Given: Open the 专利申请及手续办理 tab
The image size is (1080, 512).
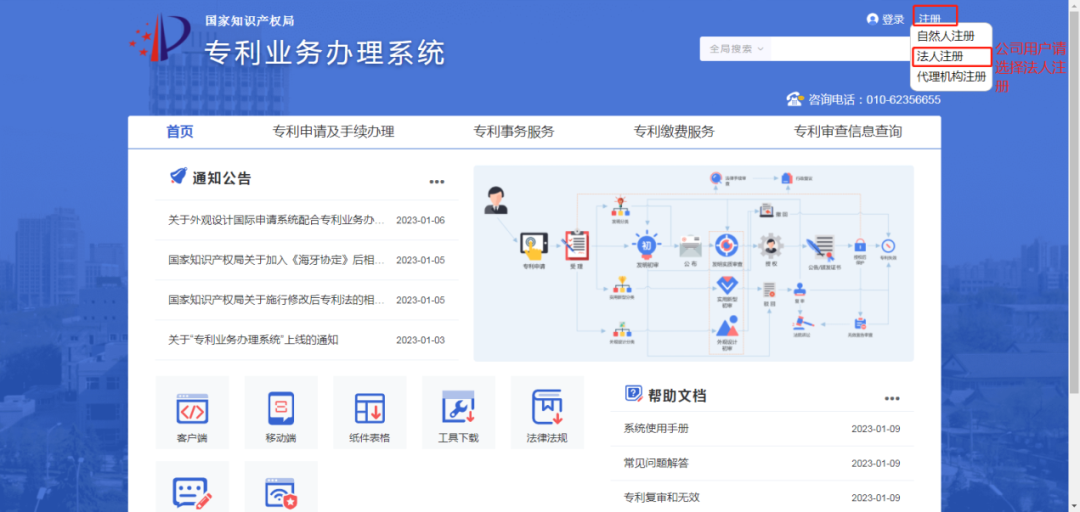Looking at the screenshot, I should pyautogui.click(x=334, y=132).
